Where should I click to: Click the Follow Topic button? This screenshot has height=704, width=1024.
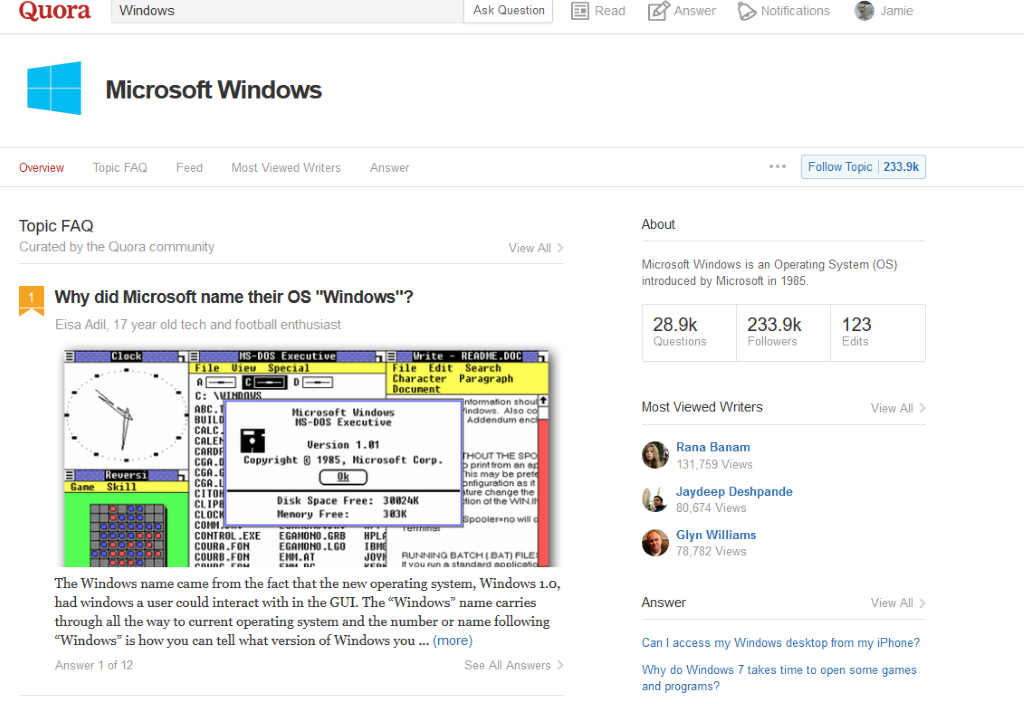[x=863, y=167]
